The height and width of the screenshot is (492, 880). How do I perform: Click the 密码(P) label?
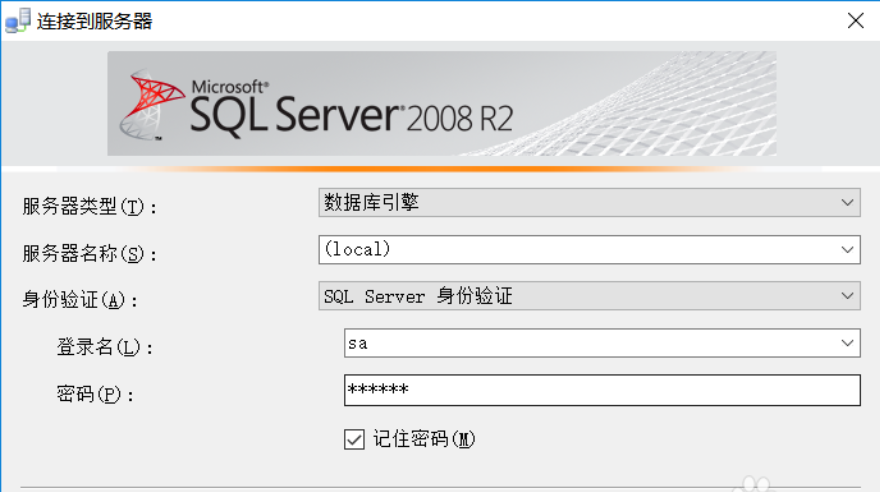click(x=95, y=394)
